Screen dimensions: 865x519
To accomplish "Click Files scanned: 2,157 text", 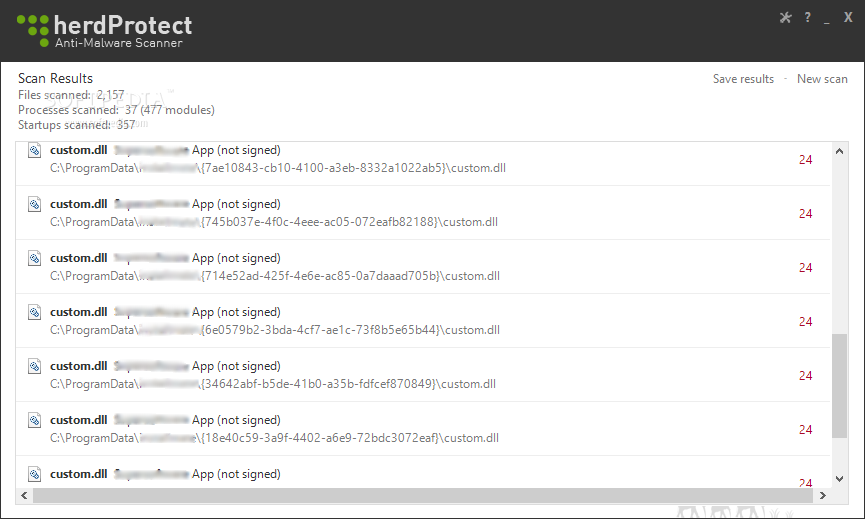I will (x=71, y=95).
